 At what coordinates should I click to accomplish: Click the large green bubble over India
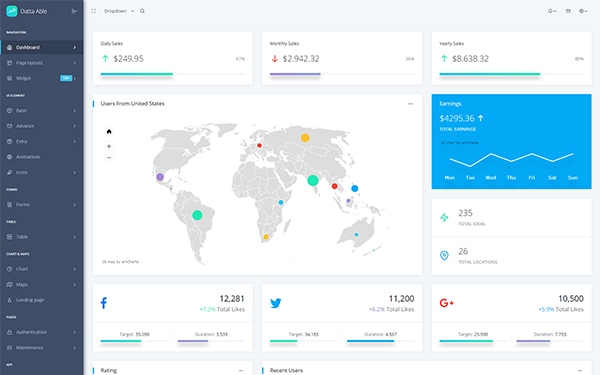click(x=313, y=180)
